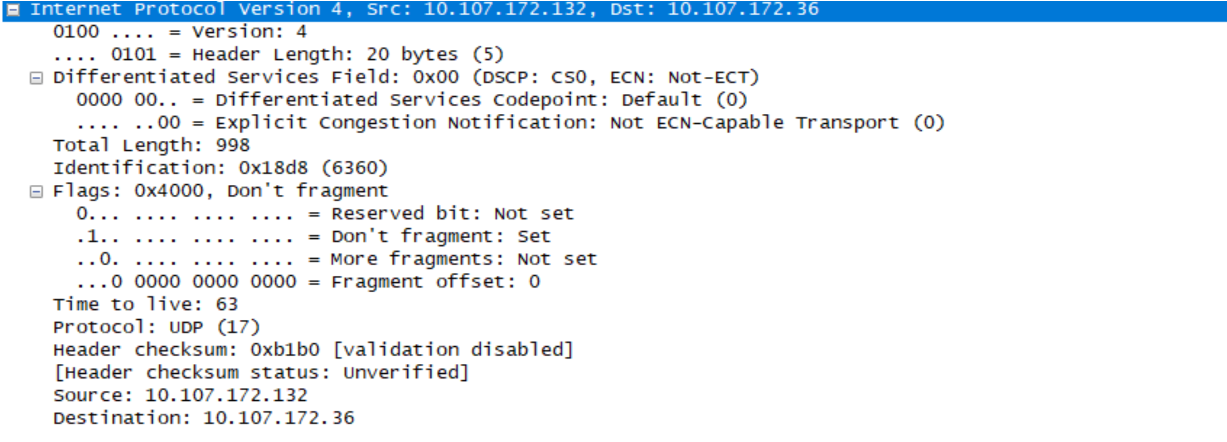Select the Source: 10.107.172.132 field
The width and height of the screenshot is (1227, 442).
point(180,395)
